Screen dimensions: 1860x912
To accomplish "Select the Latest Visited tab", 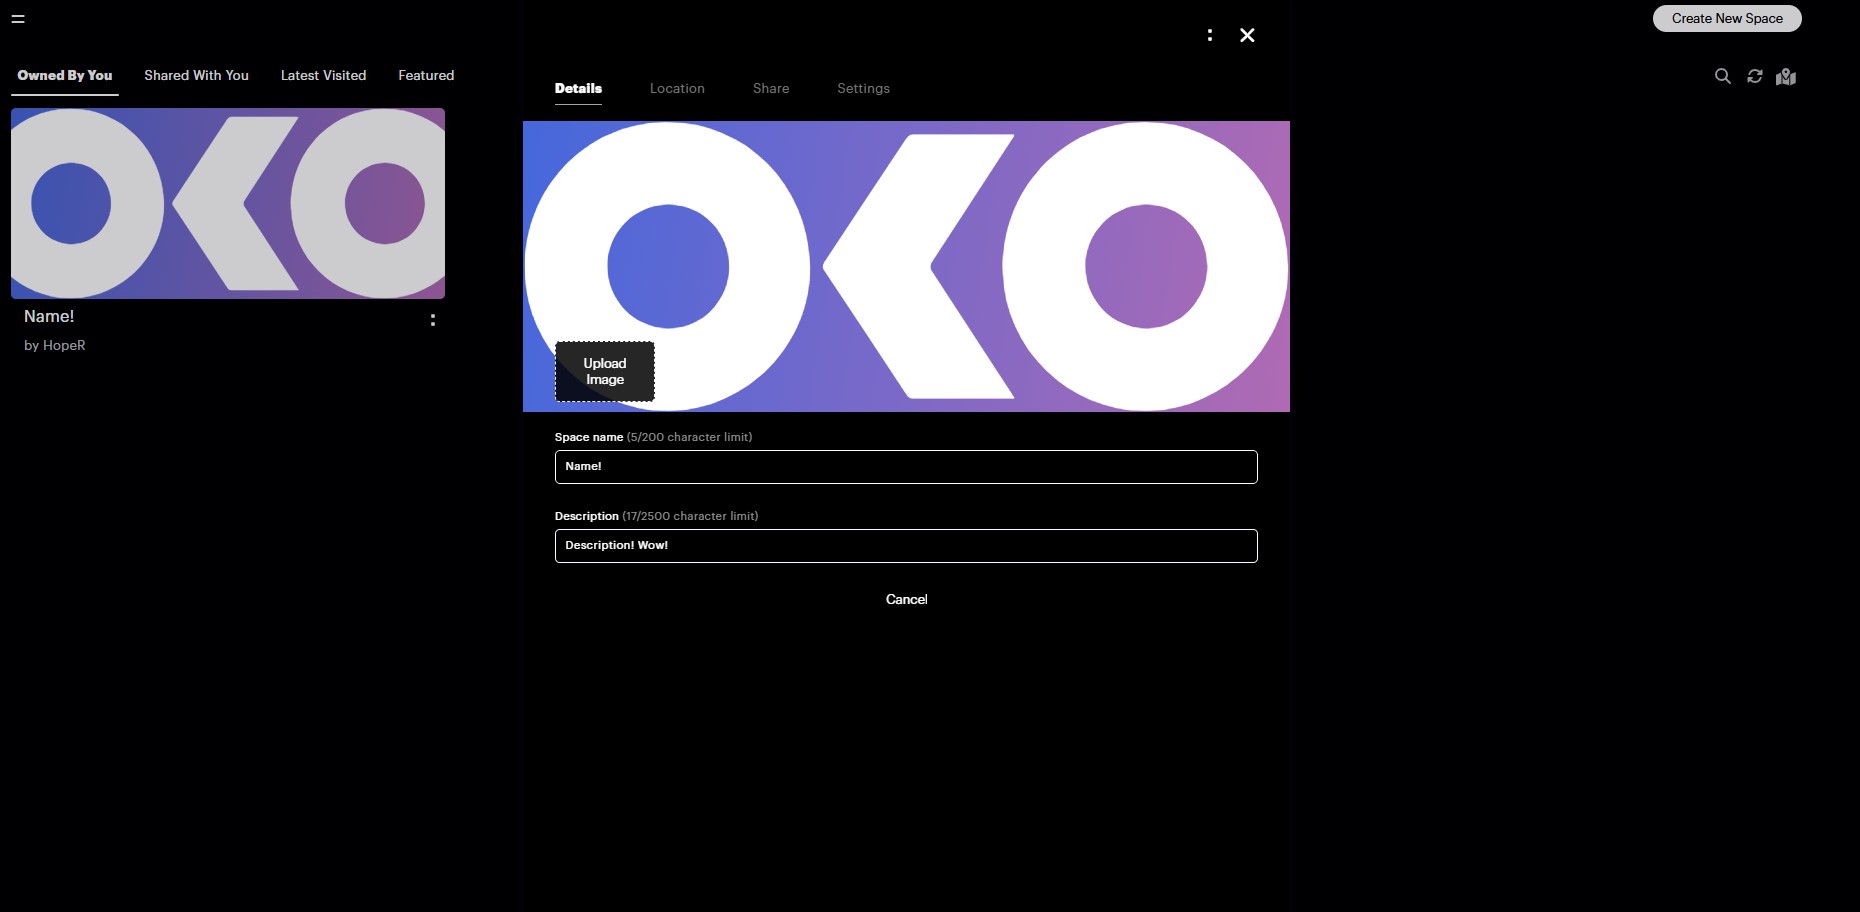I will tap(323, 75).
